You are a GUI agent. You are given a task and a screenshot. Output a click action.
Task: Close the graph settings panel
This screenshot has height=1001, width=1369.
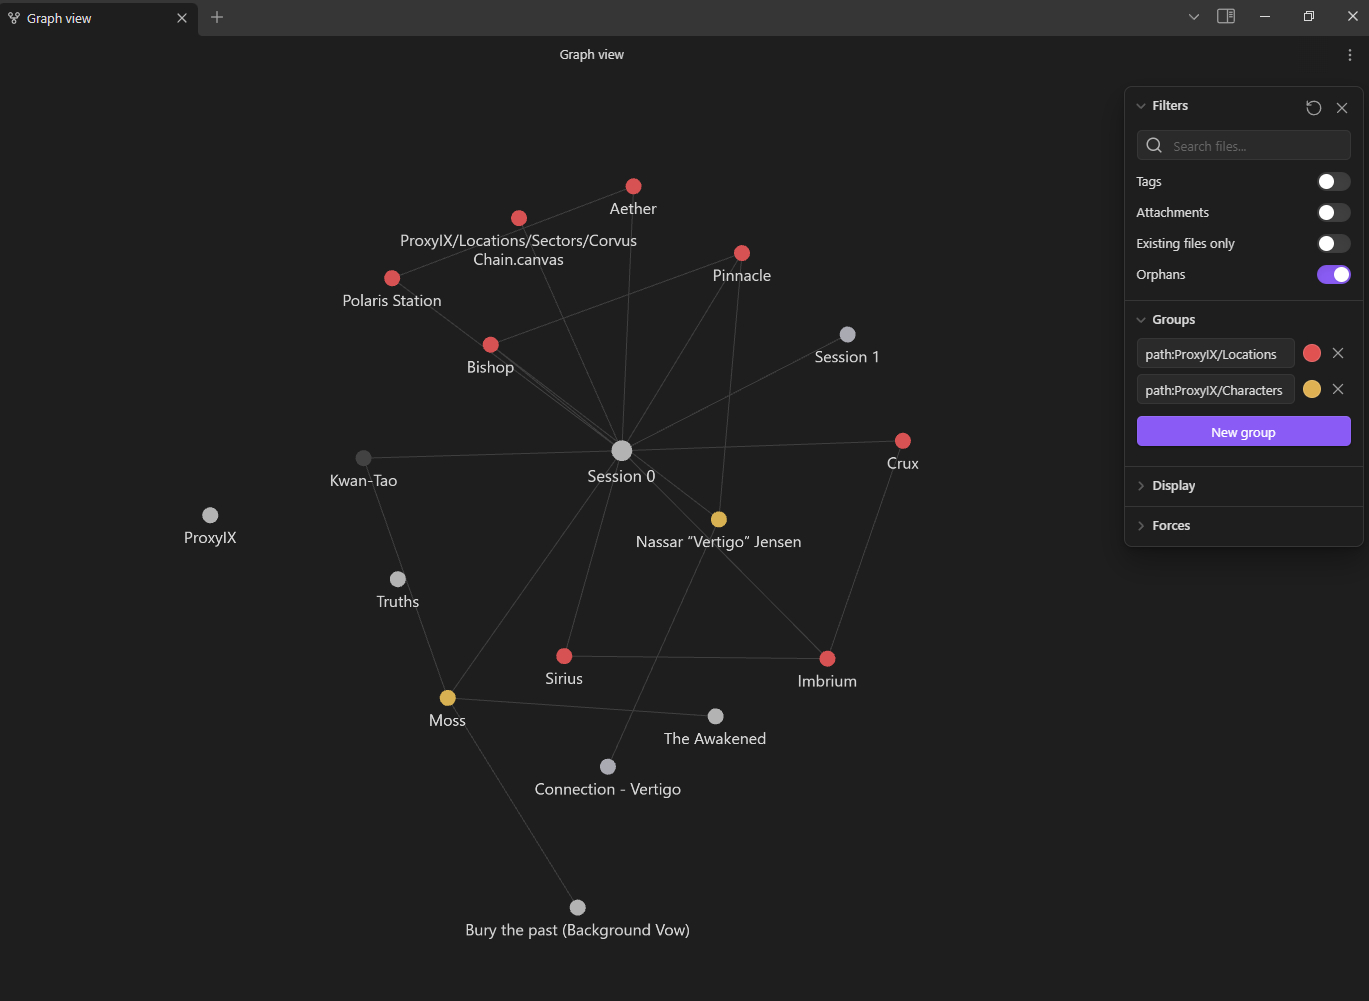pos(1342,108)
